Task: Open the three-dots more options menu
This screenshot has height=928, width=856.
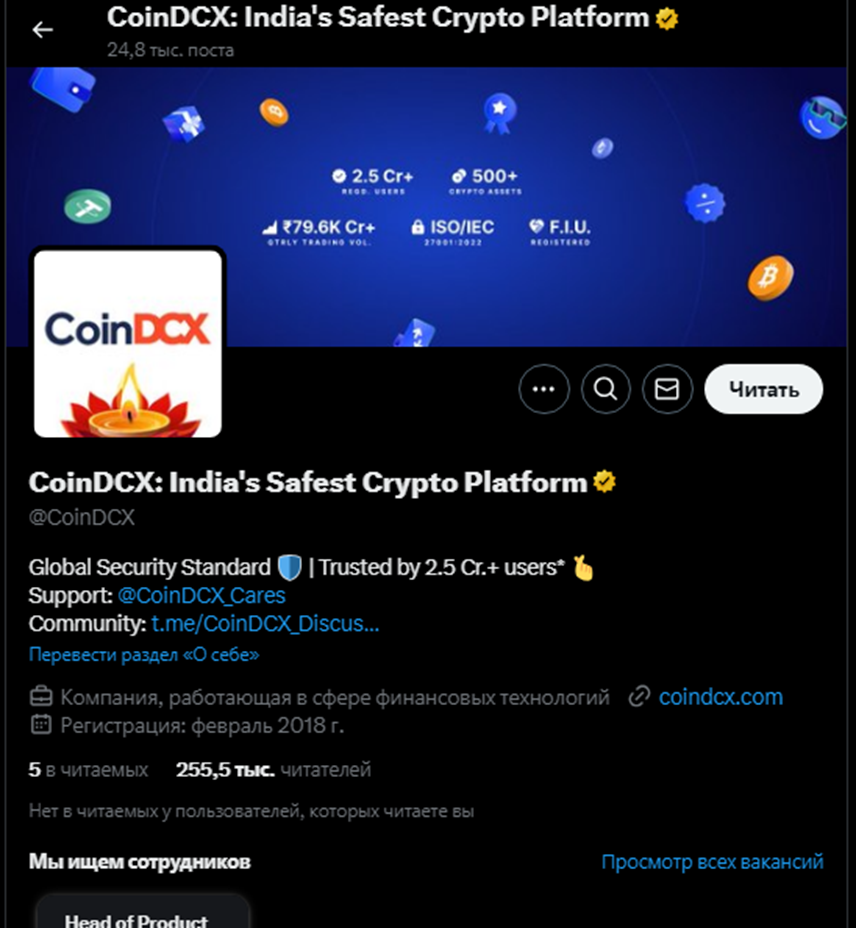Action: click(543, 389)
